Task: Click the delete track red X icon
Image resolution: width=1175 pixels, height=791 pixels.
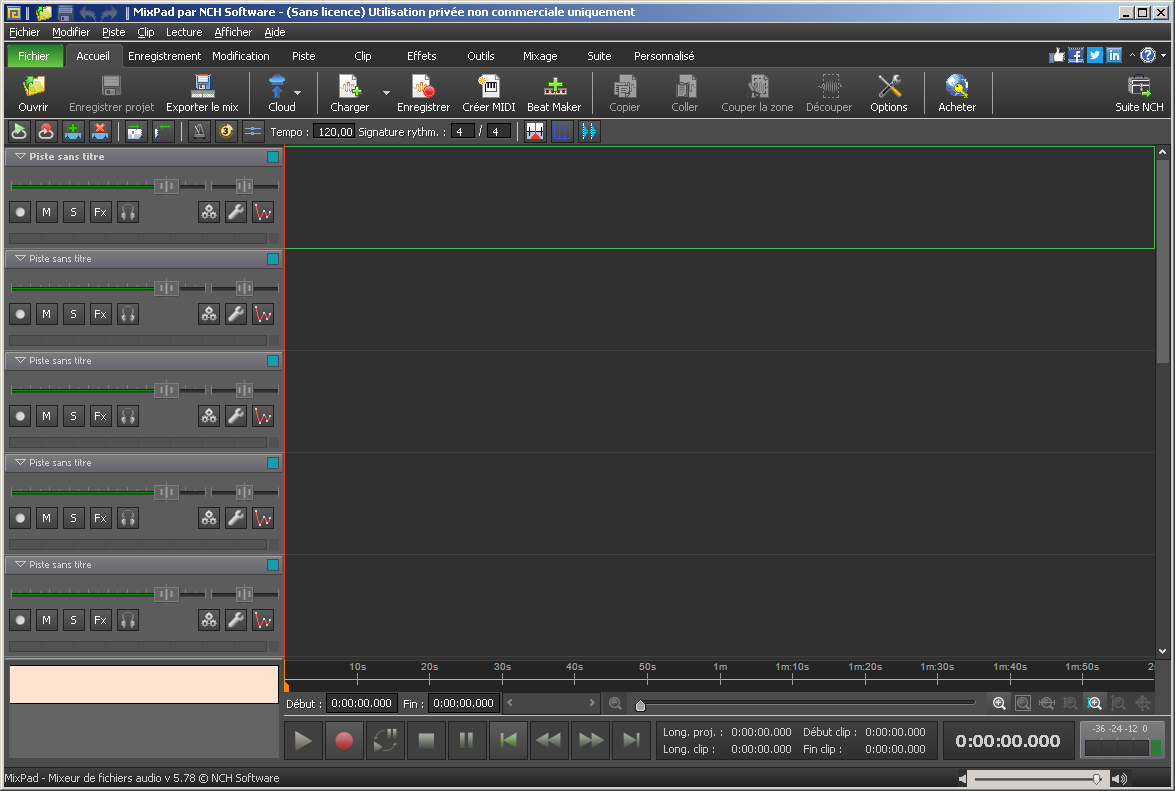Action: click(x=100, y=132)
